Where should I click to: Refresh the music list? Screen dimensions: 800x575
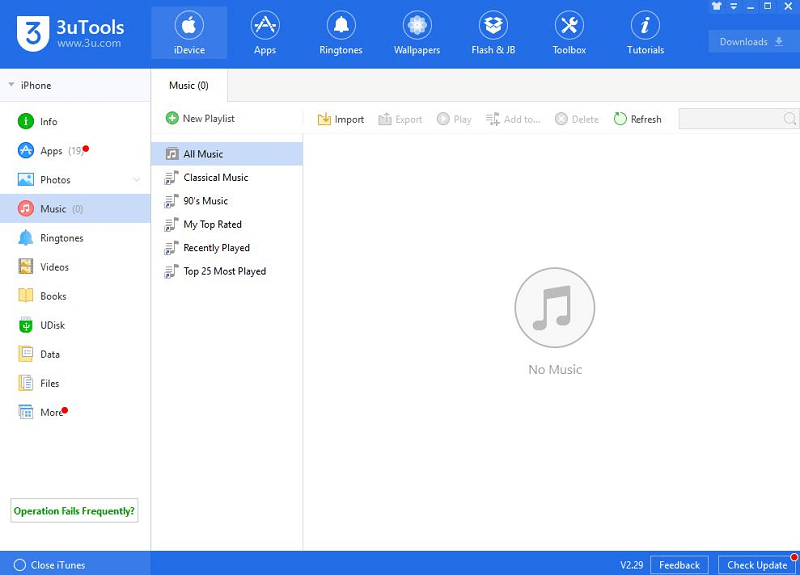[x=637, y=119]
